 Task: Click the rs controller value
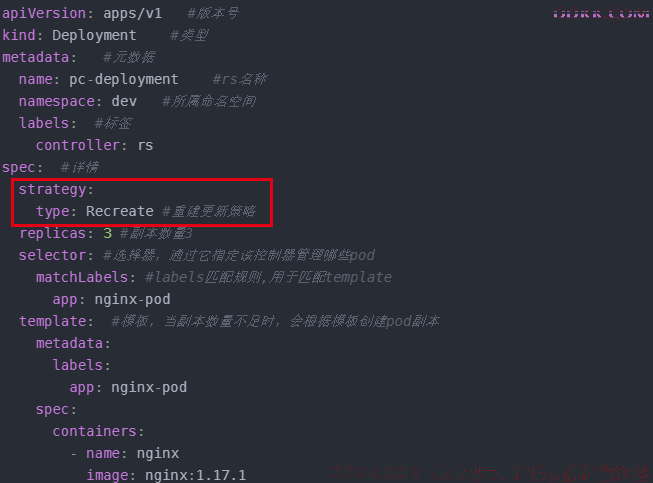(145, 146)
